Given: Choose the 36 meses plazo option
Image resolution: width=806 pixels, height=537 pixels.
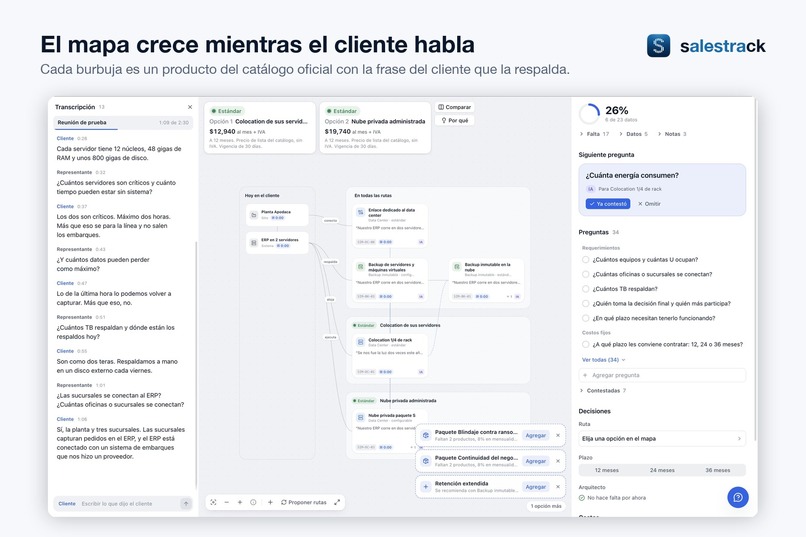Looking at the screenshot, I should coord(718,470).
